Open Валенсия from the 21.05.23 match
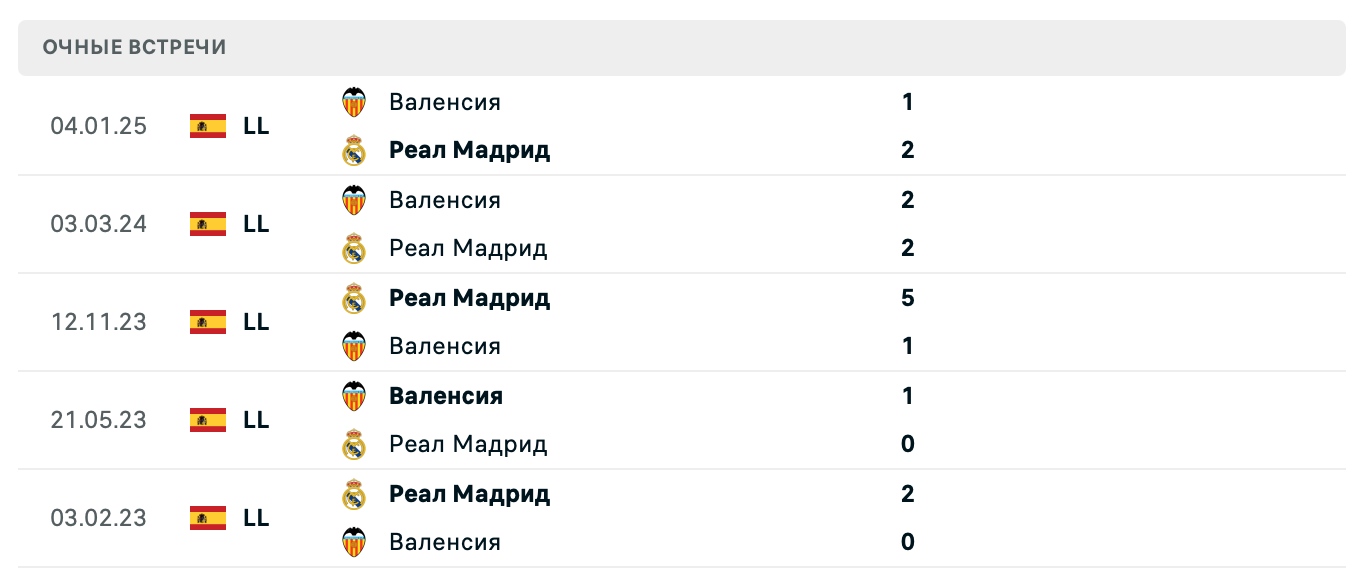The image size is (1364, 580). pos(446,395)
